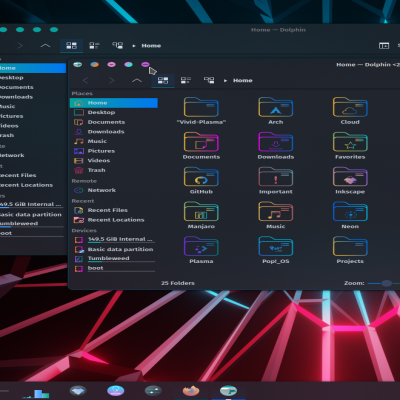Screen dimensions: 400x400
Task: Open the Documents folder in the file grid
Action: pyautogui.click(x=201, y=146)
